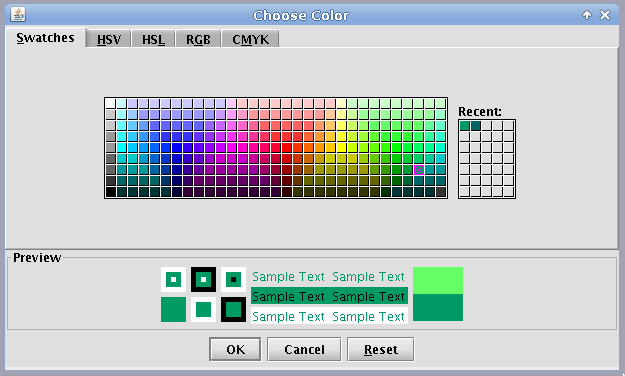Pick the pure blue swatch in palette
Viewport: 625px width, 376px height.
(x=177, y=148)
